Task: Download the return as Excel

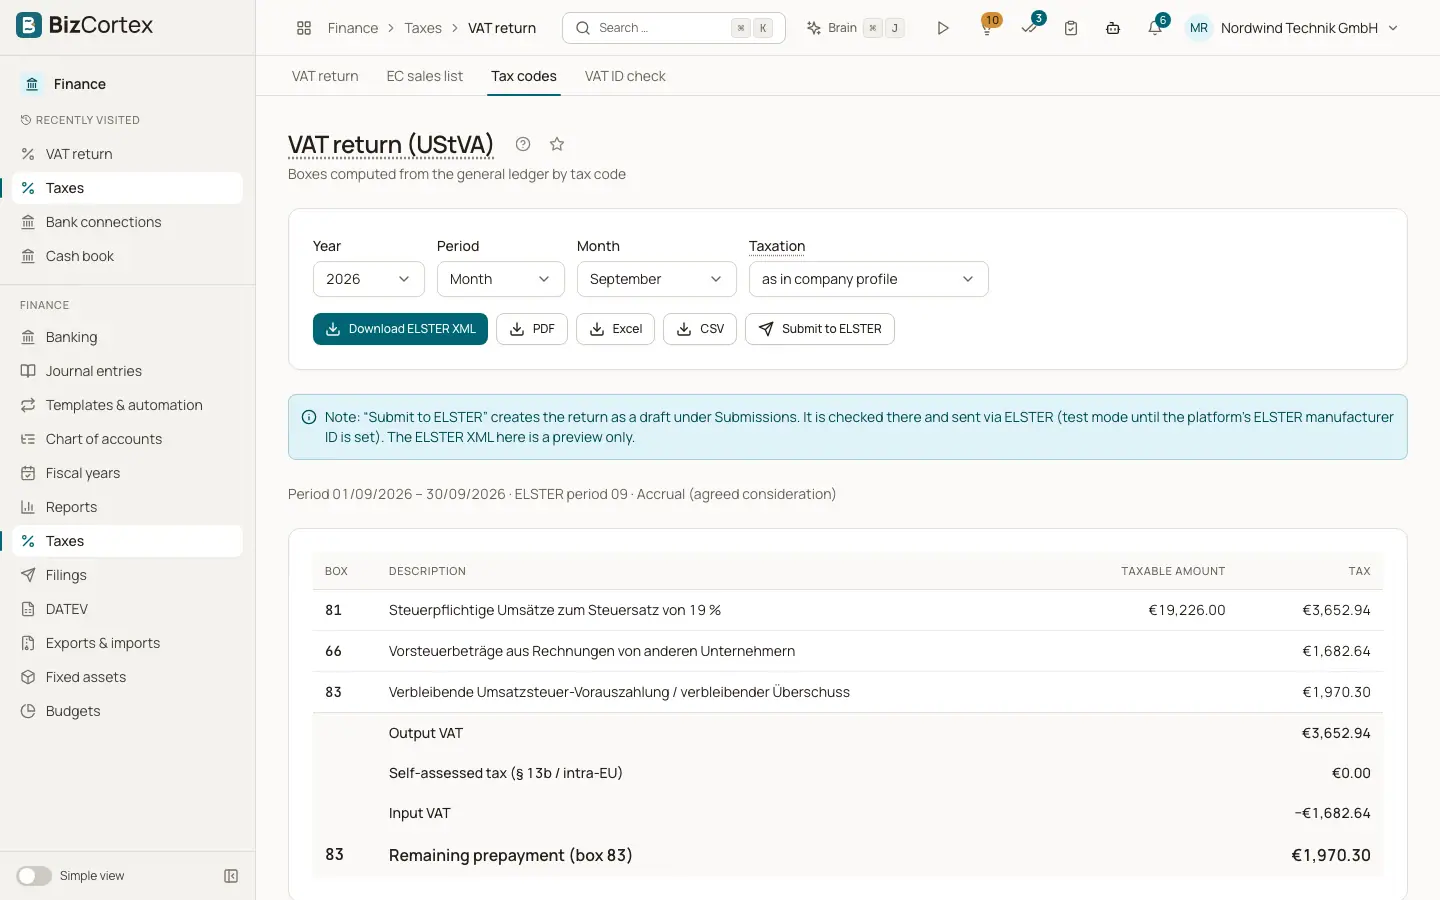Action: (615, 329)
